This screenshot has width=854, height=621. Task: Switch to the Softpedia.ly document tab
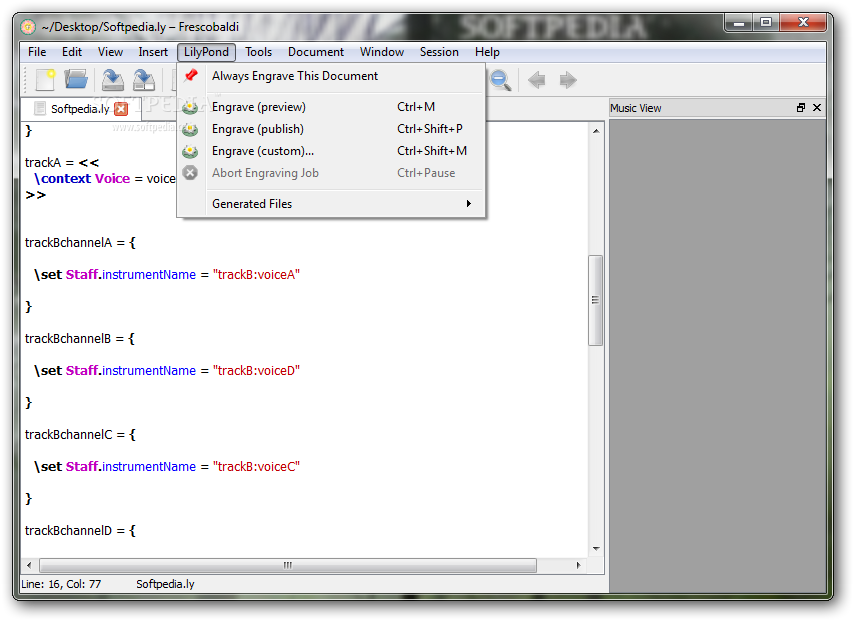click(80, 109)
